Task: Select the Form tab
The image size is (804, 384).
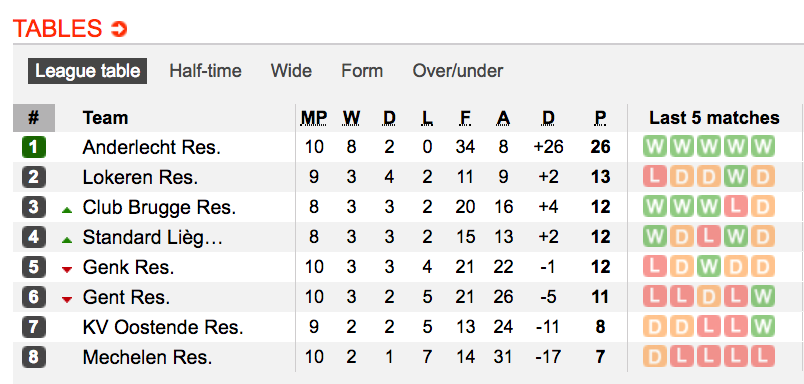Action: [x=362, y=71]
